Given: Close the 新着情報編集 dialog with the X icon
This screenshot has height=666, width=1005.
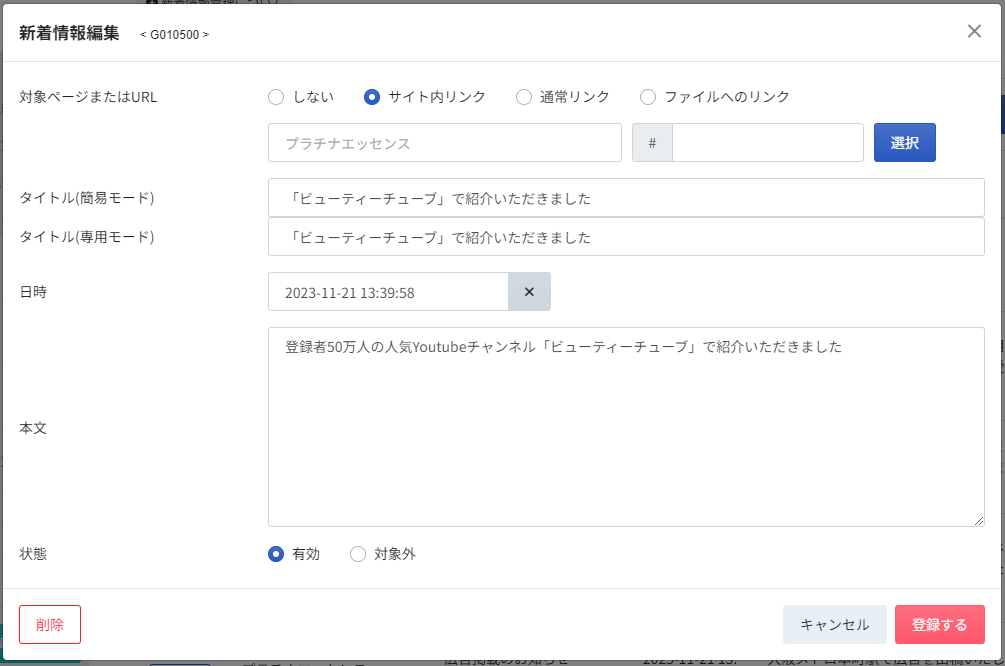Looking at the screenshot, I should pos(974,31).
